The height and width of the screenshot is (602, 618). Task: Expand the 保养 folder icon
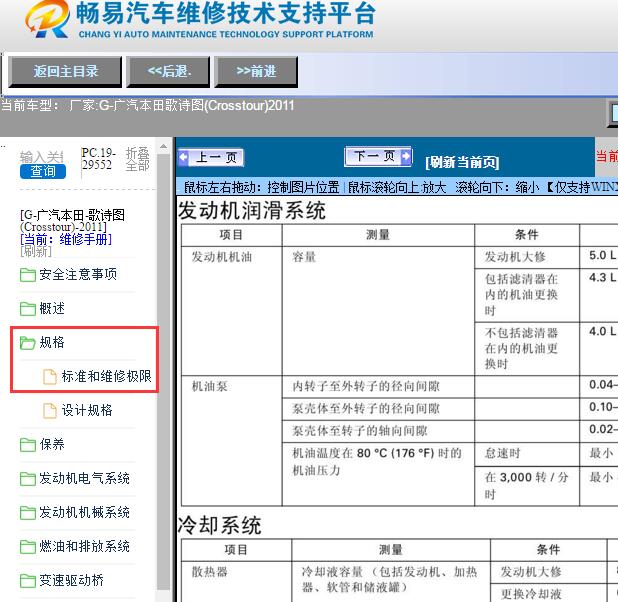(28, 445)
